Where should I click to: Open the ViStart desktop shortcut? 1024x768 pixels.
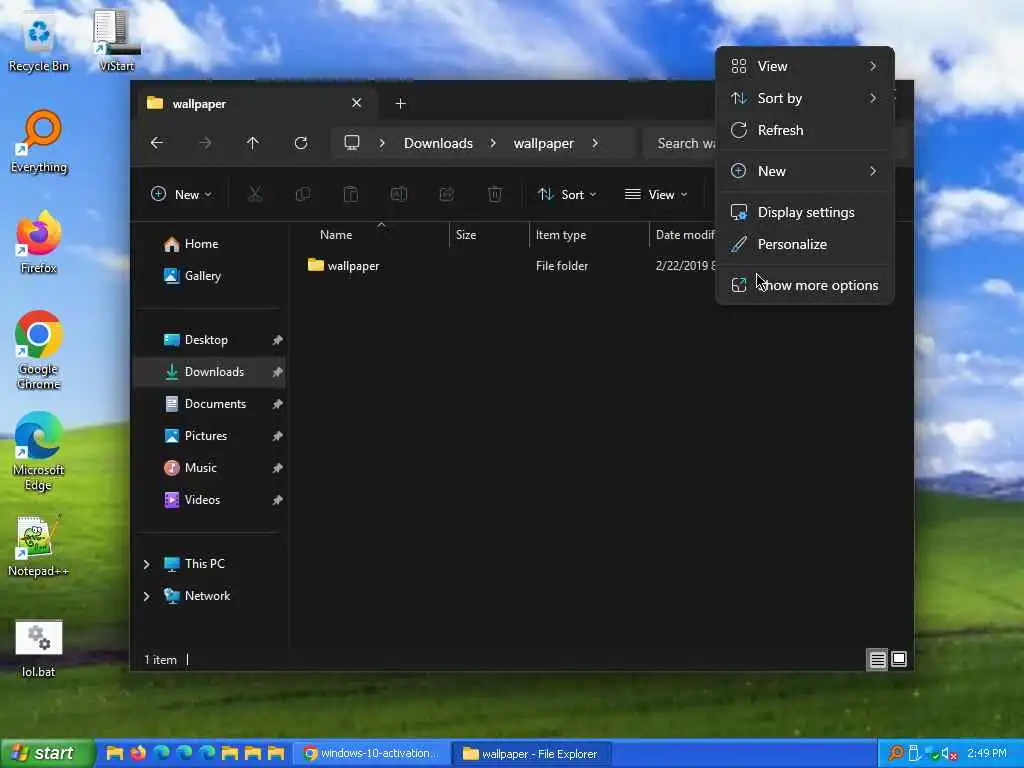click(116, 40)
